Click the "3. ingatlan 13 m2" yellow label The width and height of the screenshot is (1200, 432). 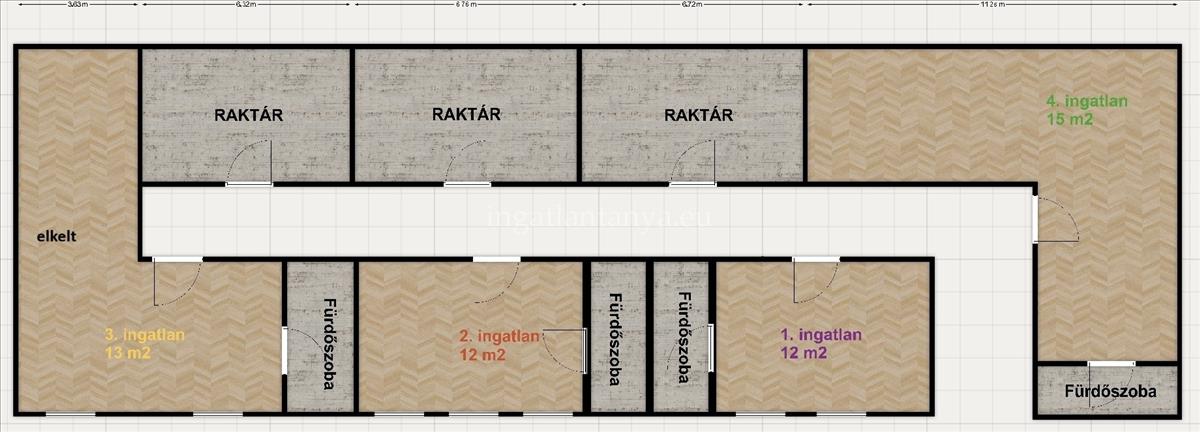[x=146, y=343]
